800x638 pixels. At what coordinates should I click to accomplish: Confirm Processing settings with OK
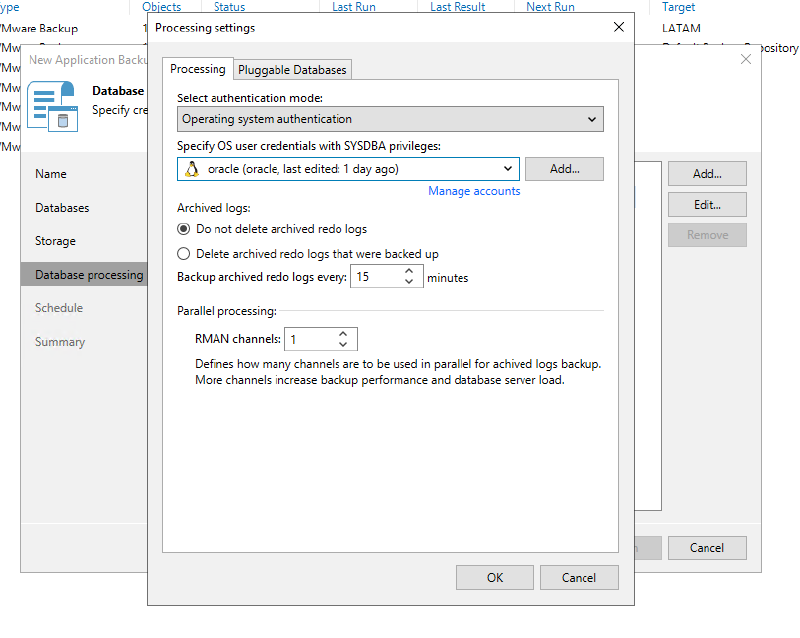(495, 577)
